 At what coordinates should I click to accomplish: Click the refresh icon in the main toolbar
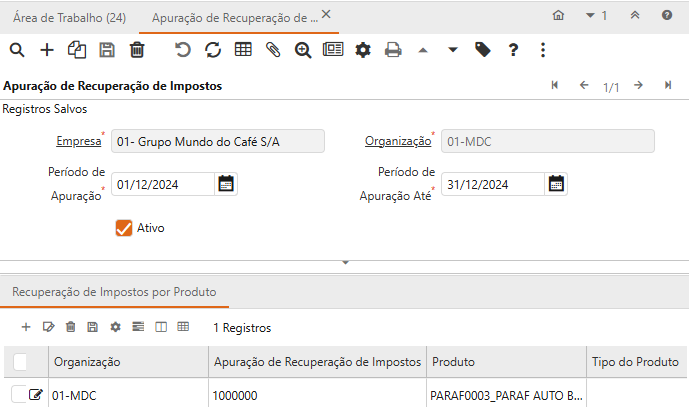[x=212, y=50]
